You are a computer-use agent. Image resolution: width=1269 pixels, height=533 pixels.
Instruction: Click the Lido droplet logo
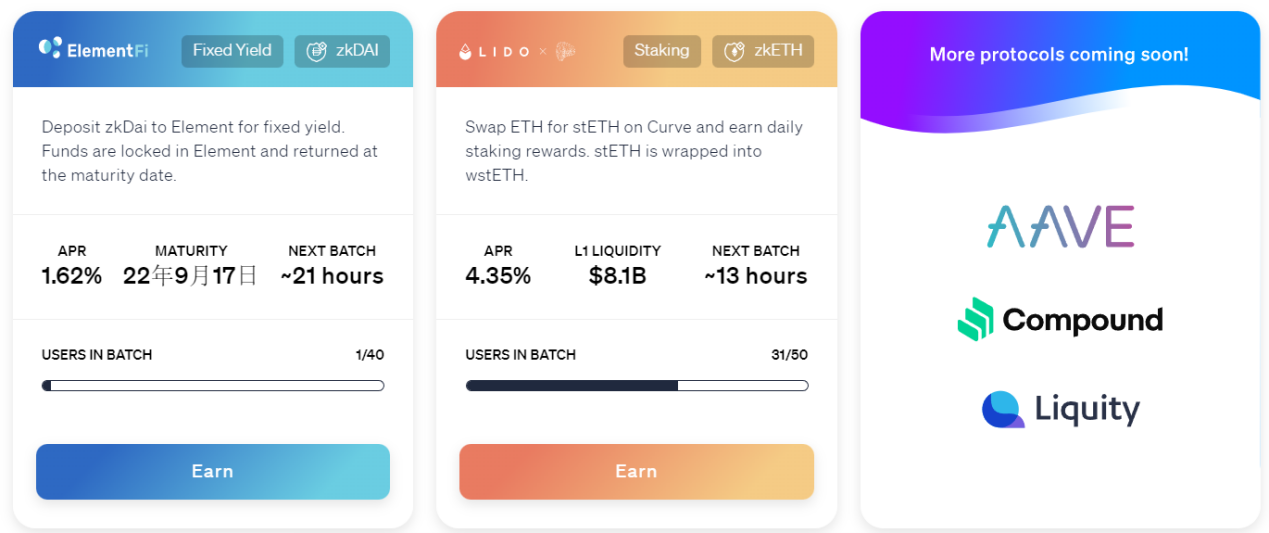(465, 51)
